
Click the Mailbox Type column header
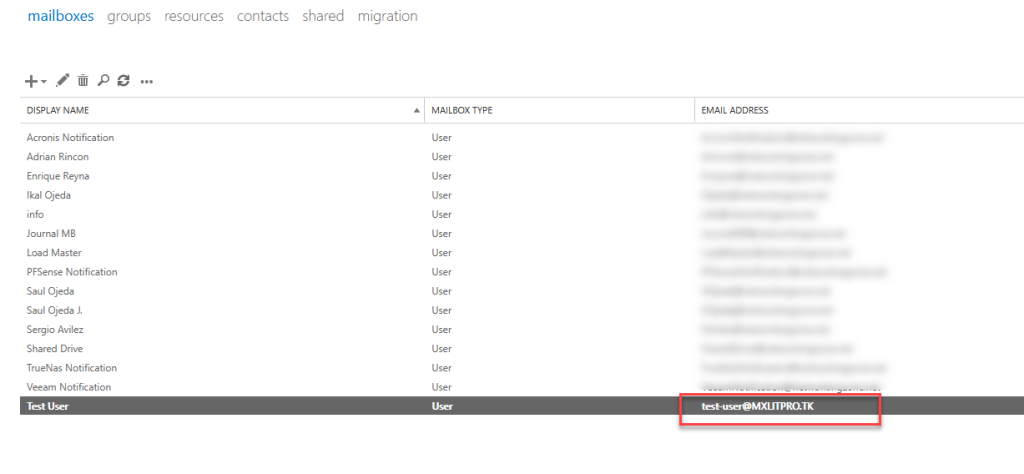click(462, 110)
